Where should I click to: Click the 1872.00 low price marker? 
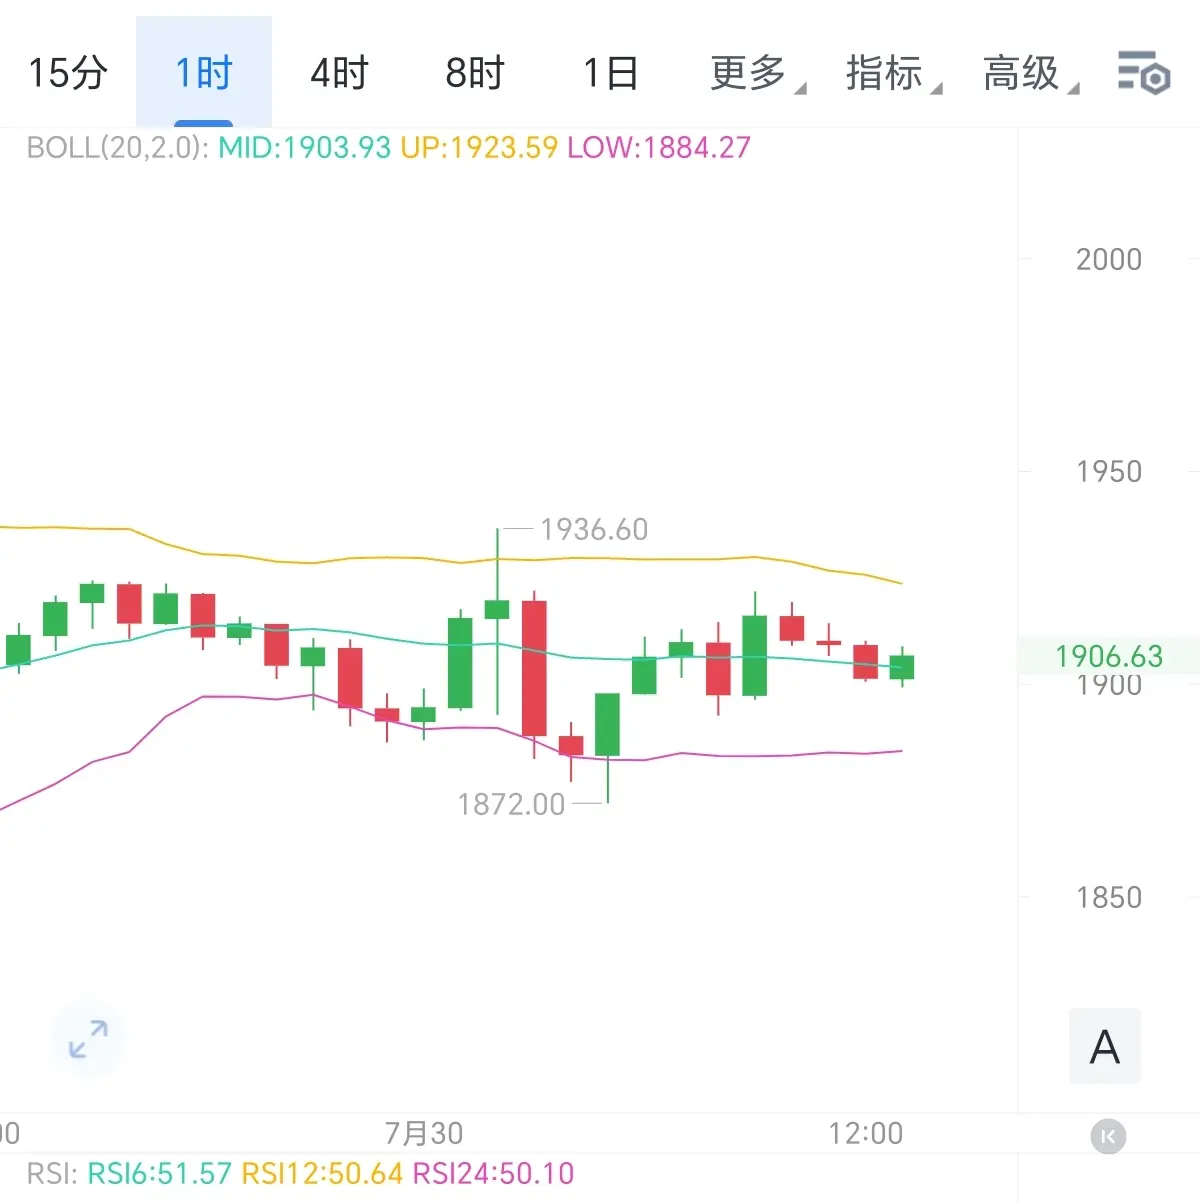(511, 804)
